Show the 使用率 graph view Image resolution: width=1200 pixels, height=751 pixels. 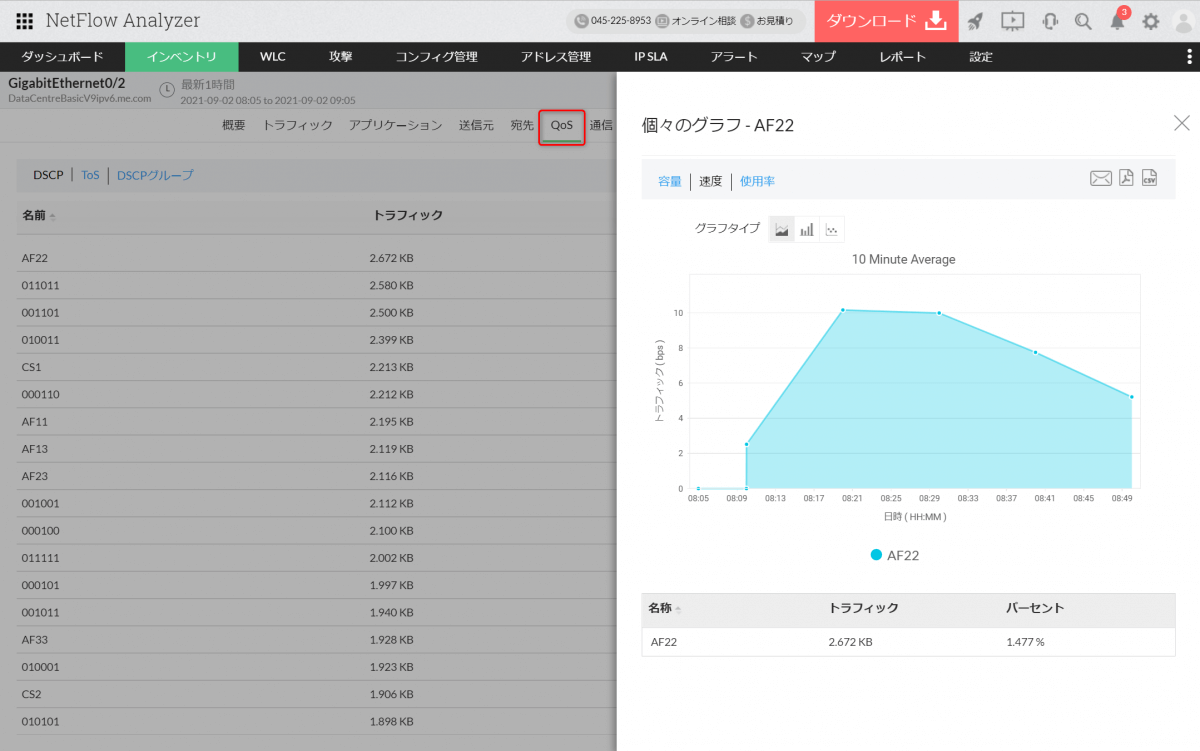click(x=757, y=181)
